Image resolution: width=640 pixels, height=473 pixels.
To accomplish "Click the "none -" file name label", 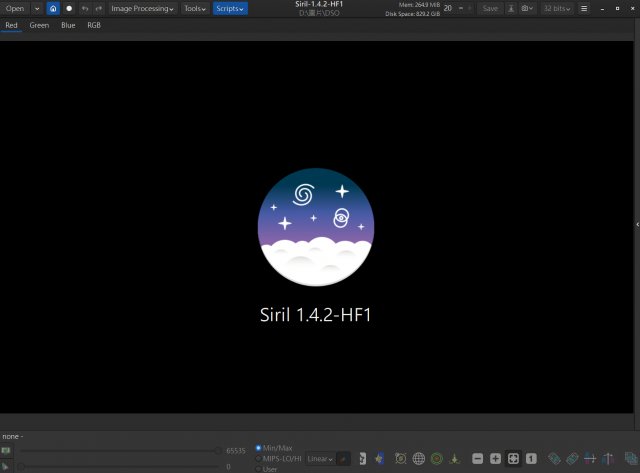I will click(x=13, y=436).
